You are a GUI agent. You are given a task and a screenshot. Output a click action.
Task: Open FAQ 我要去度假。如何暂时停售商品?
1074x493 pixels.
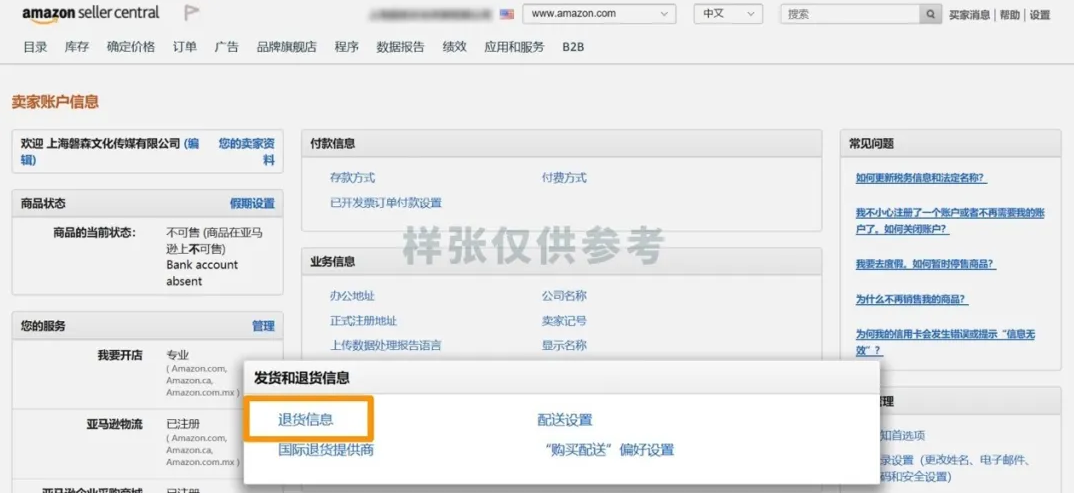tap(925, 264)
